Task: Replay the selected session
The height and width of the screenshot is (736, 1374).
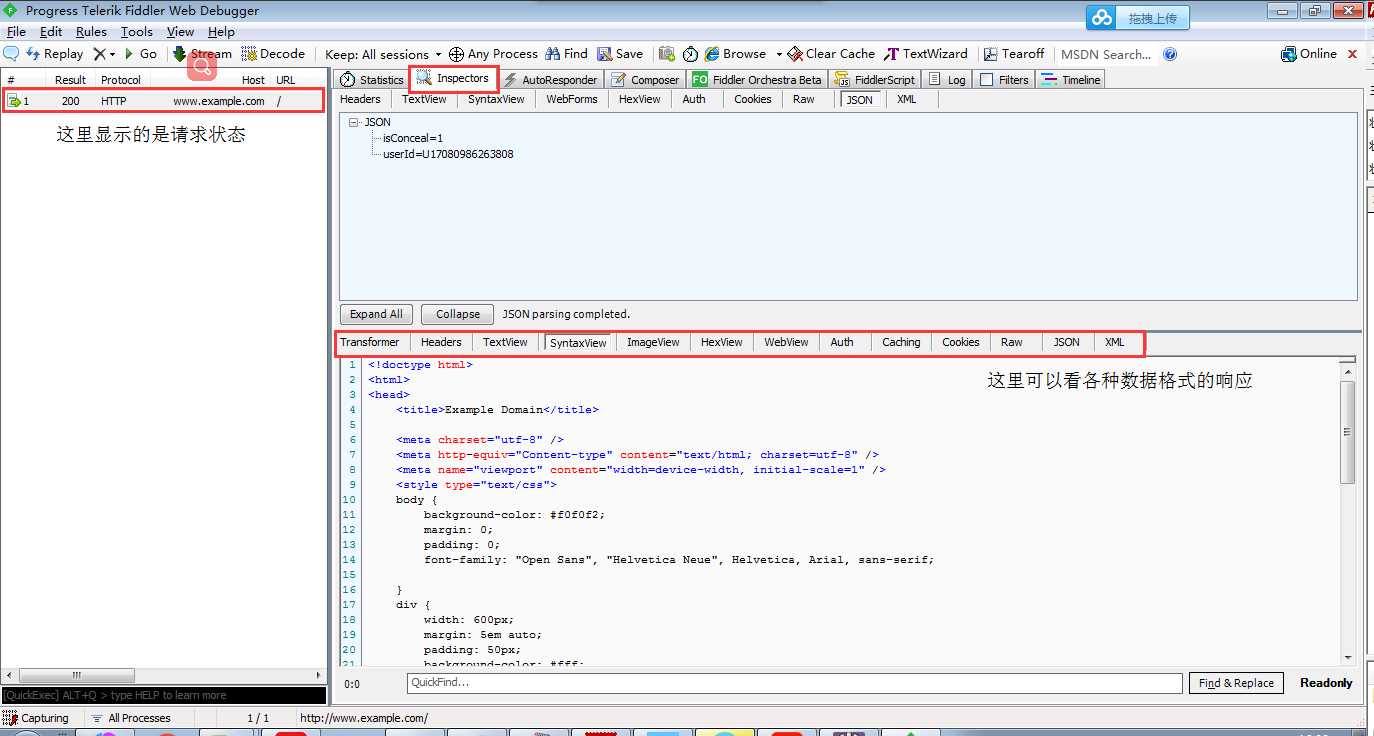Action: click(x=54, y=54)
